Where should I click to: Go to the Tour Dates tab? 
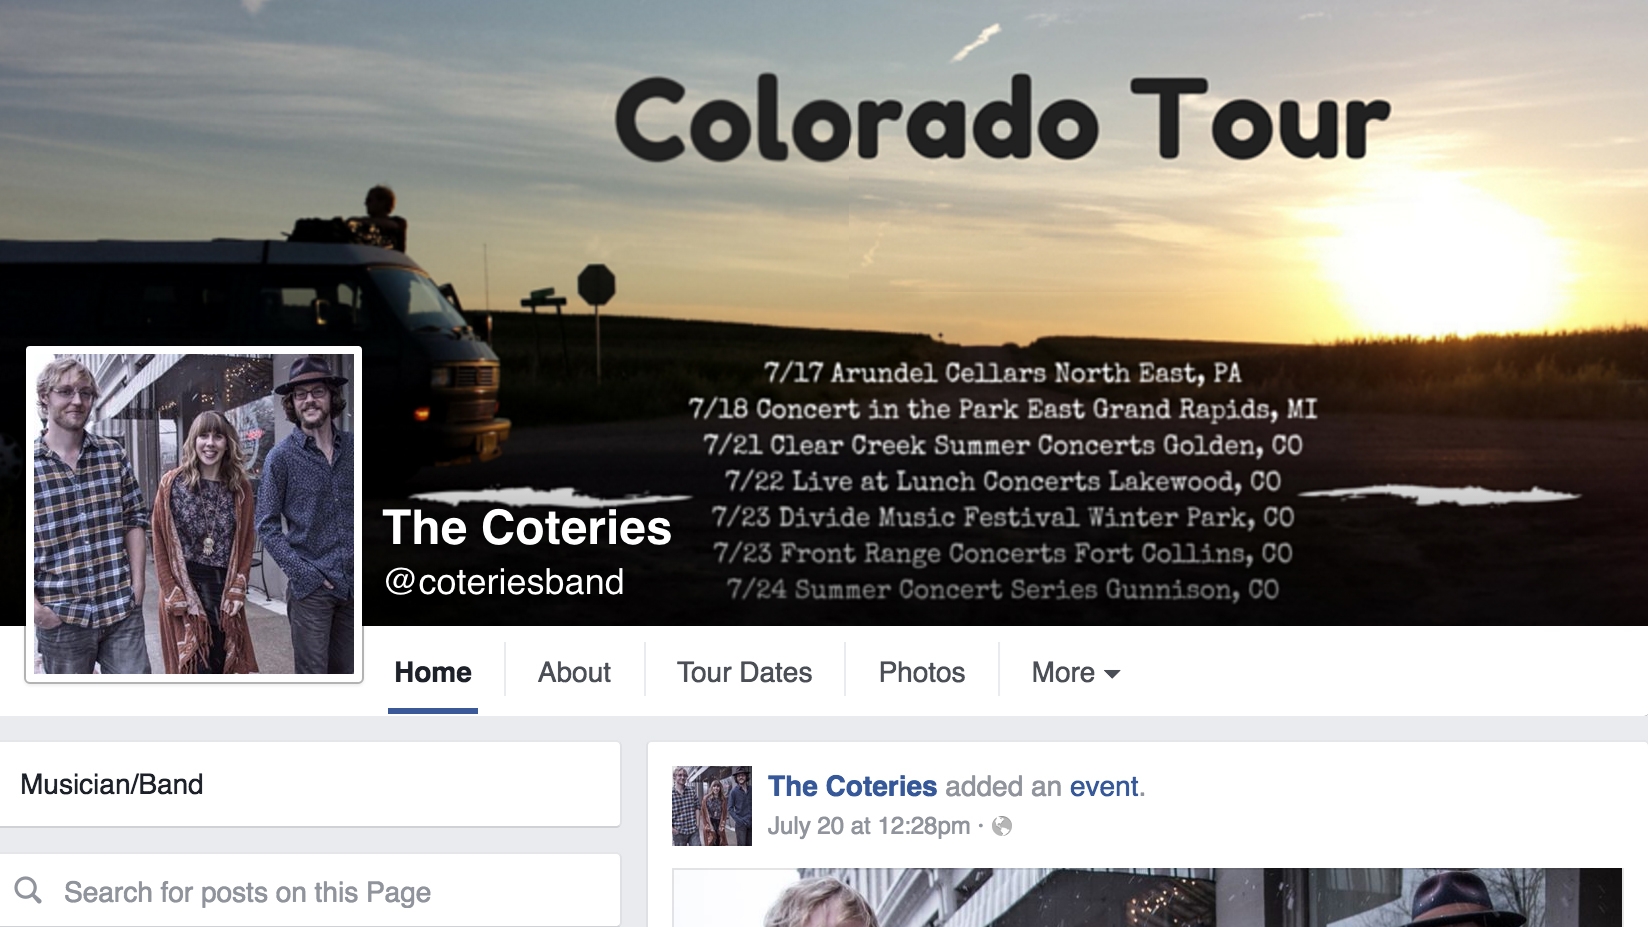click(744, 672)
